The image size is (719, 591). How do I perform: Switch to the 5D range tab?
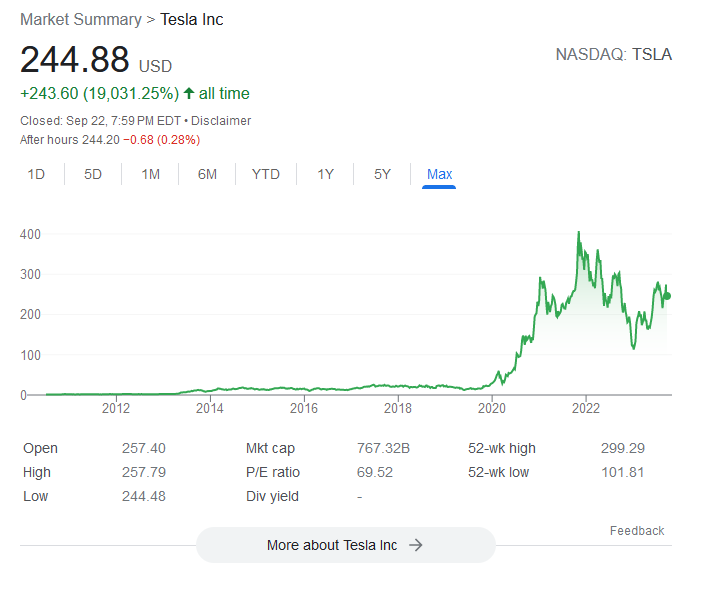tap(93, 174)
